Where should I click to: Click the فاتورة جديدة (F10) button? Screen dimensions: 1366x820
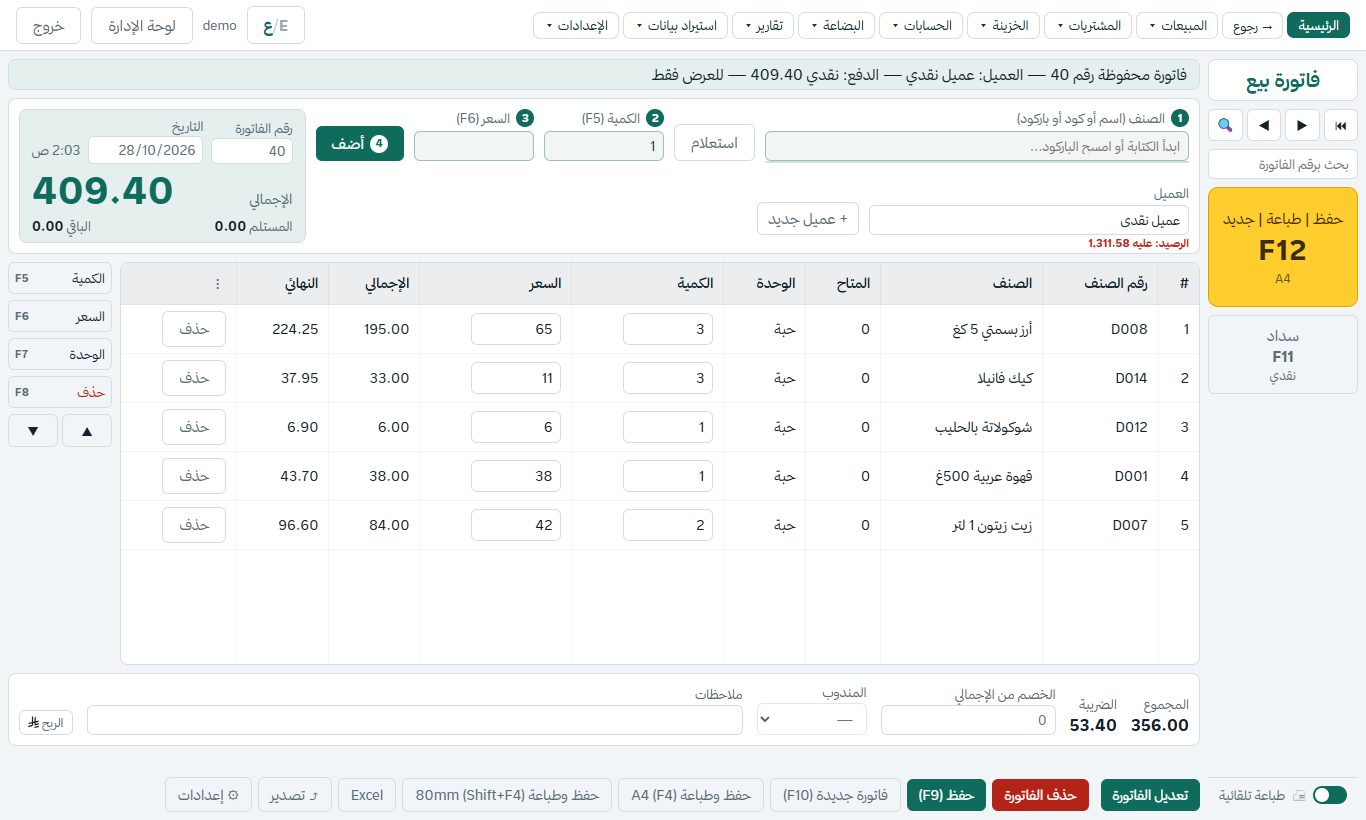pyautogui.click(x=835, y=795)
